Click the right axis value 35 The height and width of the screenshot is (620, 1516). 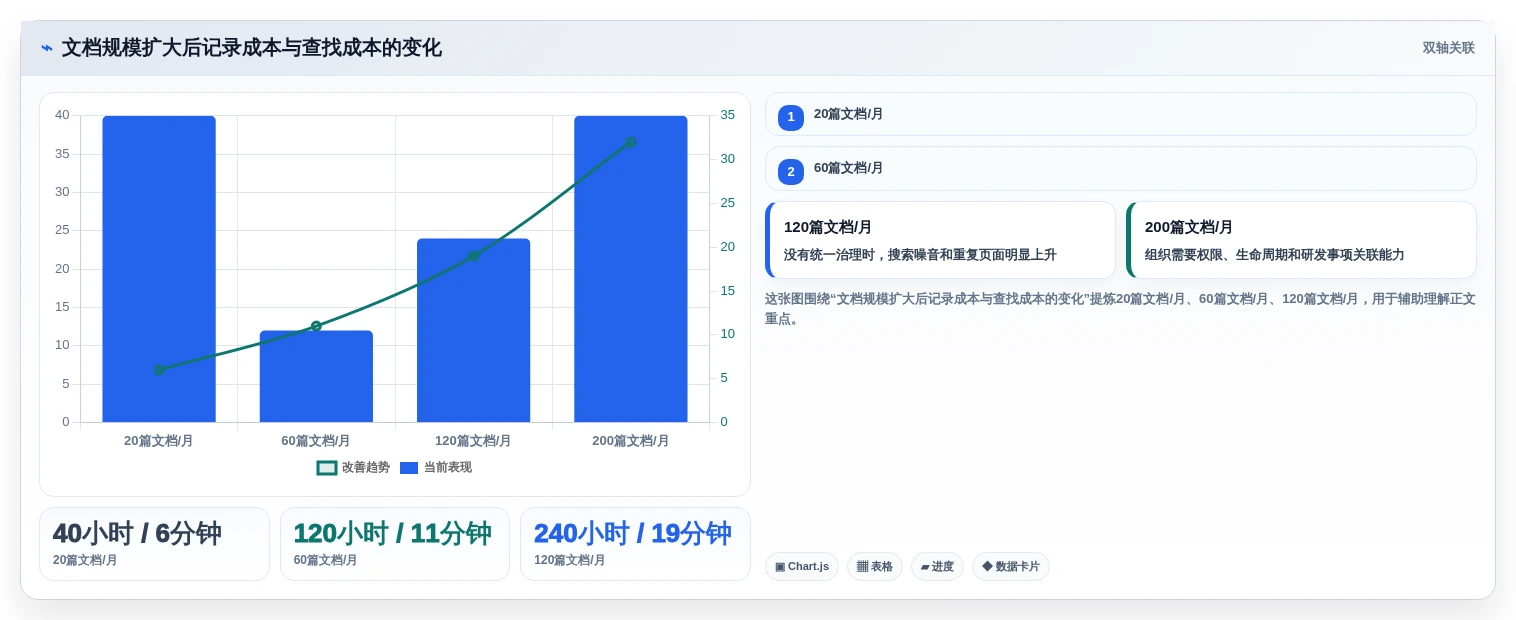click(727, 115)
